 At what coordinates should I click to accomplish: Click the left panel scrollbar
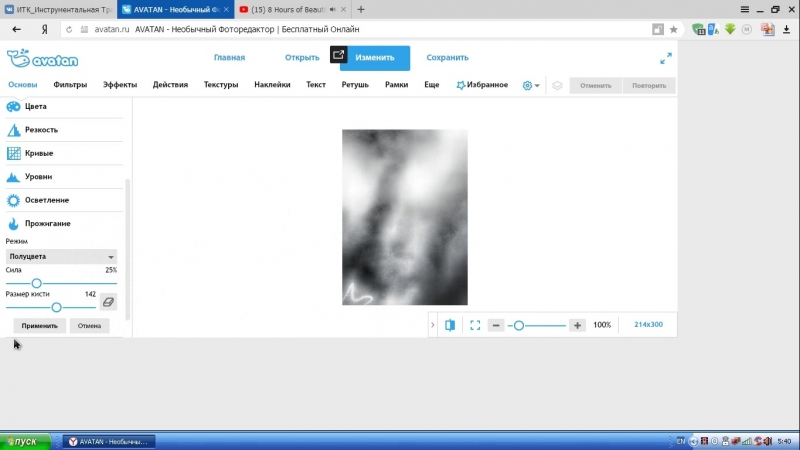click(x=128, y=249)
